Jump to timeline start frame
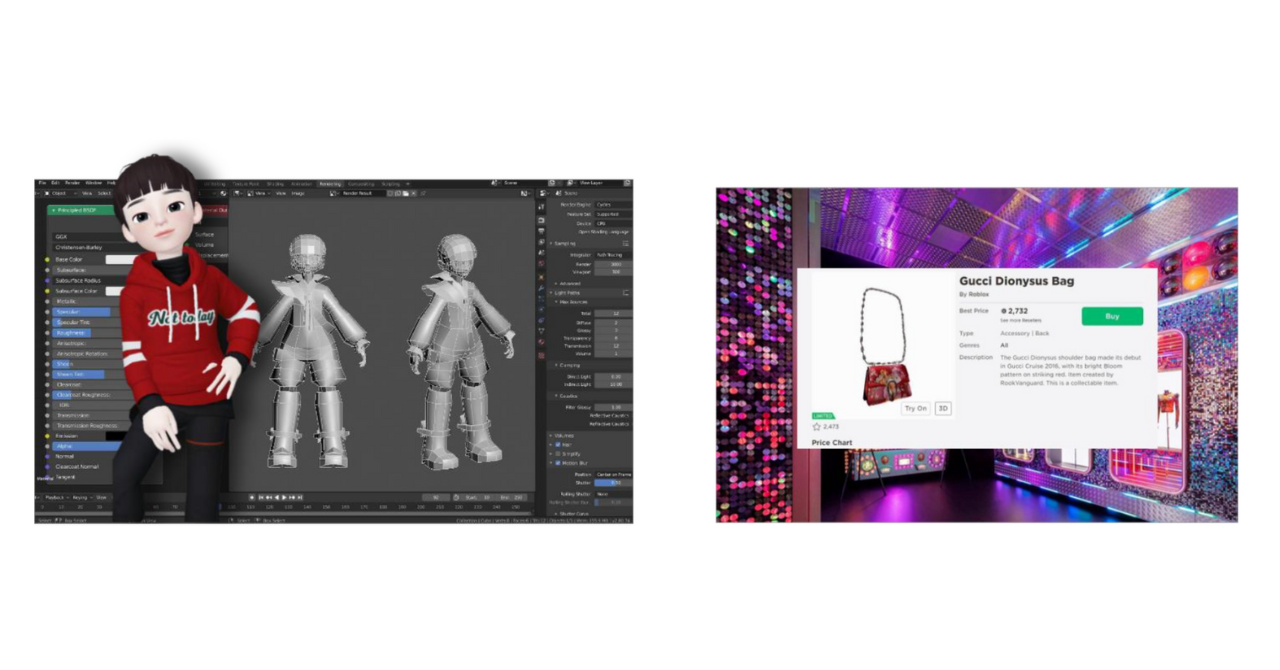Screen dimensions: 1280x670 [x=261, y=497]
